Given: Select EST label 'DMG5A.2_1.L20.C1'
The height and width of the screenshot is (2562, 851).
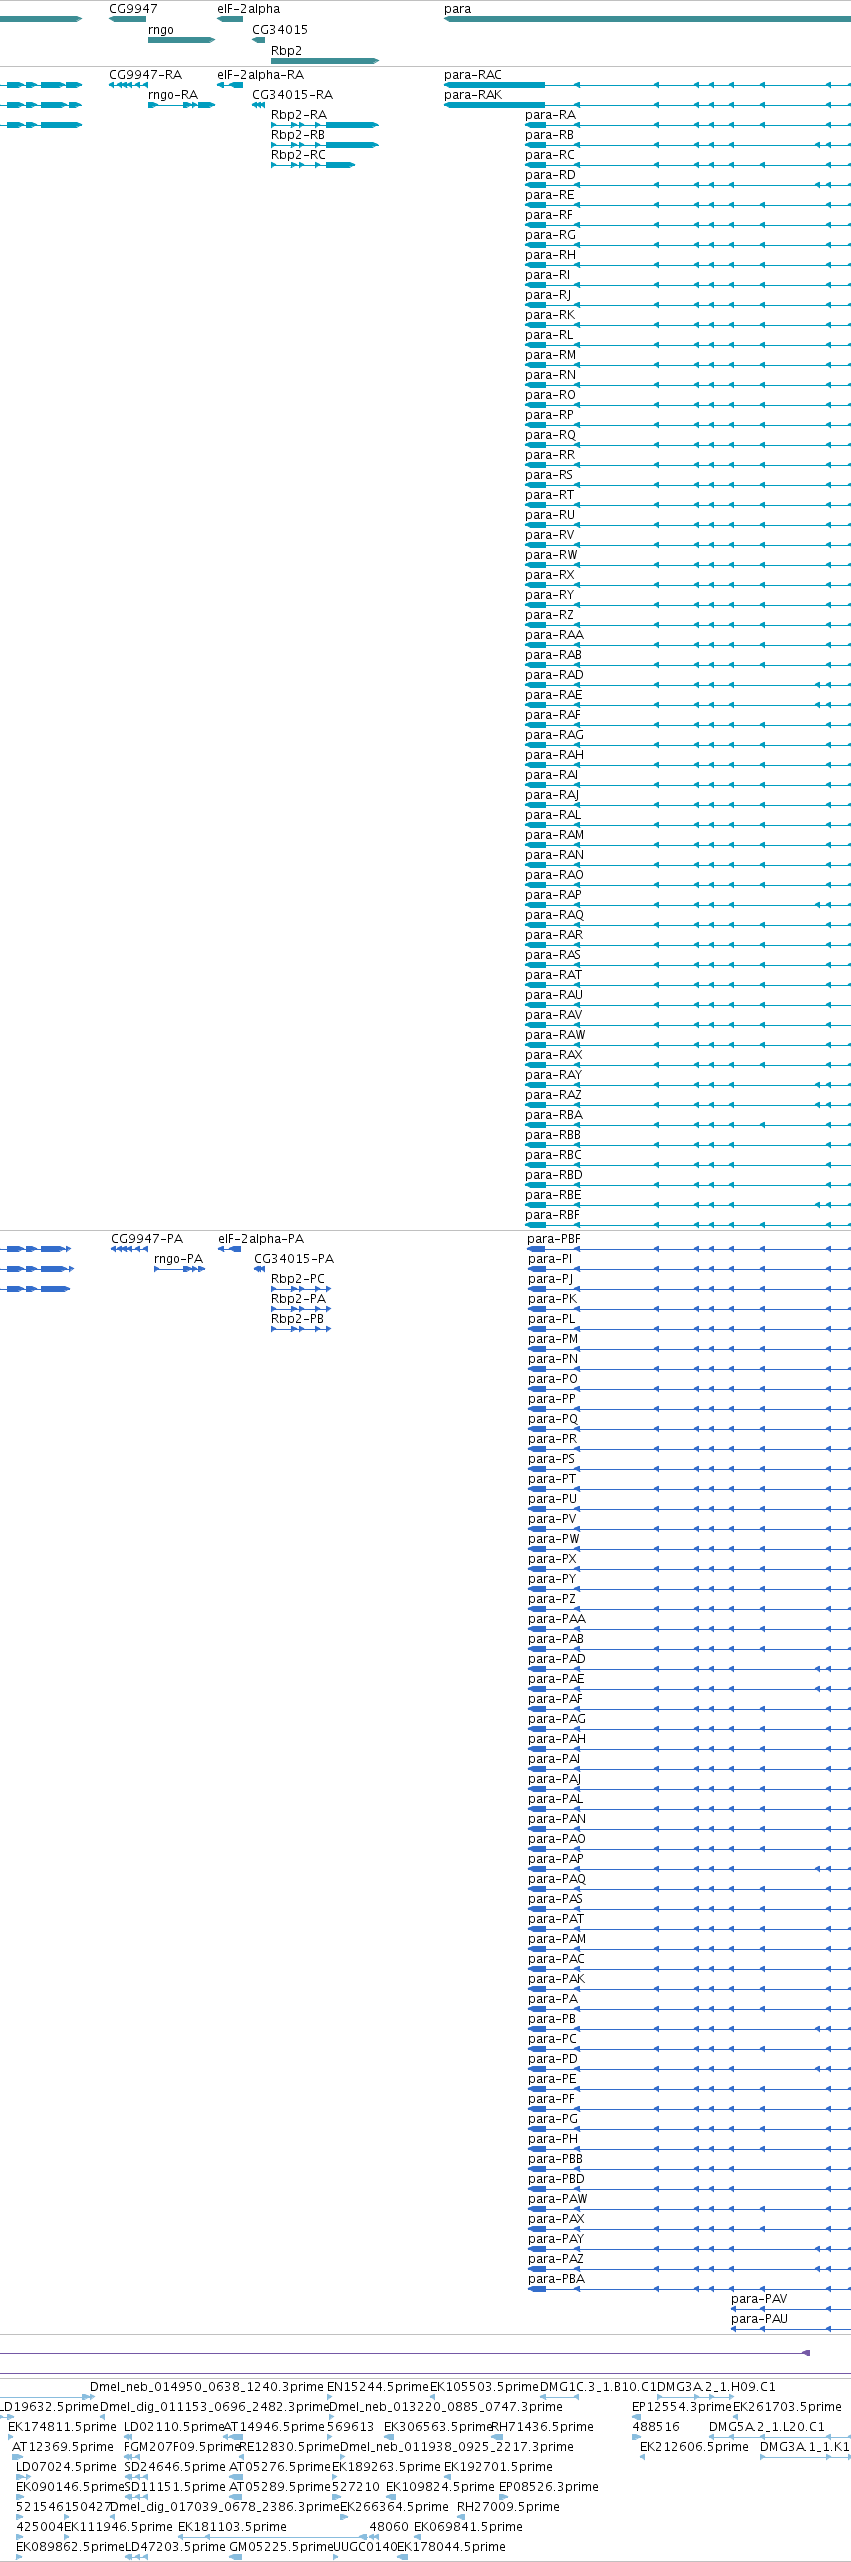Looking at the screenshot, I should click(x=767, y=2427).
